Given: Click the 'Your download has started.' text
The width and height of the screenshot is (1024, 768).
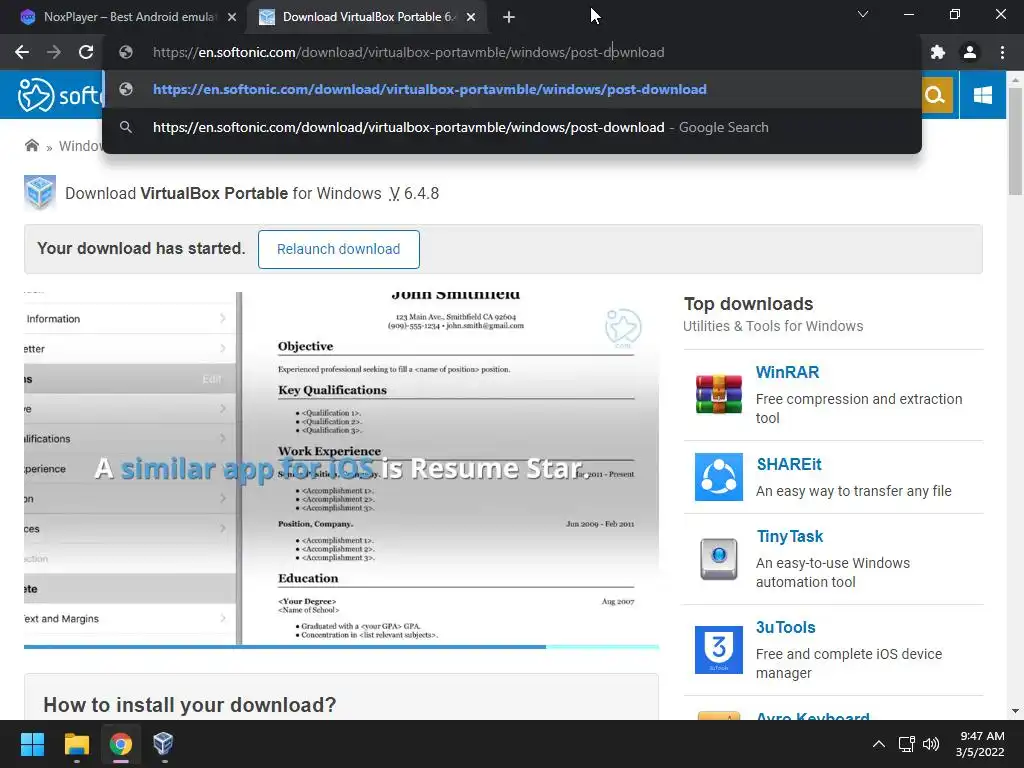Looking at the screenshot, I should tap(141, 249).
